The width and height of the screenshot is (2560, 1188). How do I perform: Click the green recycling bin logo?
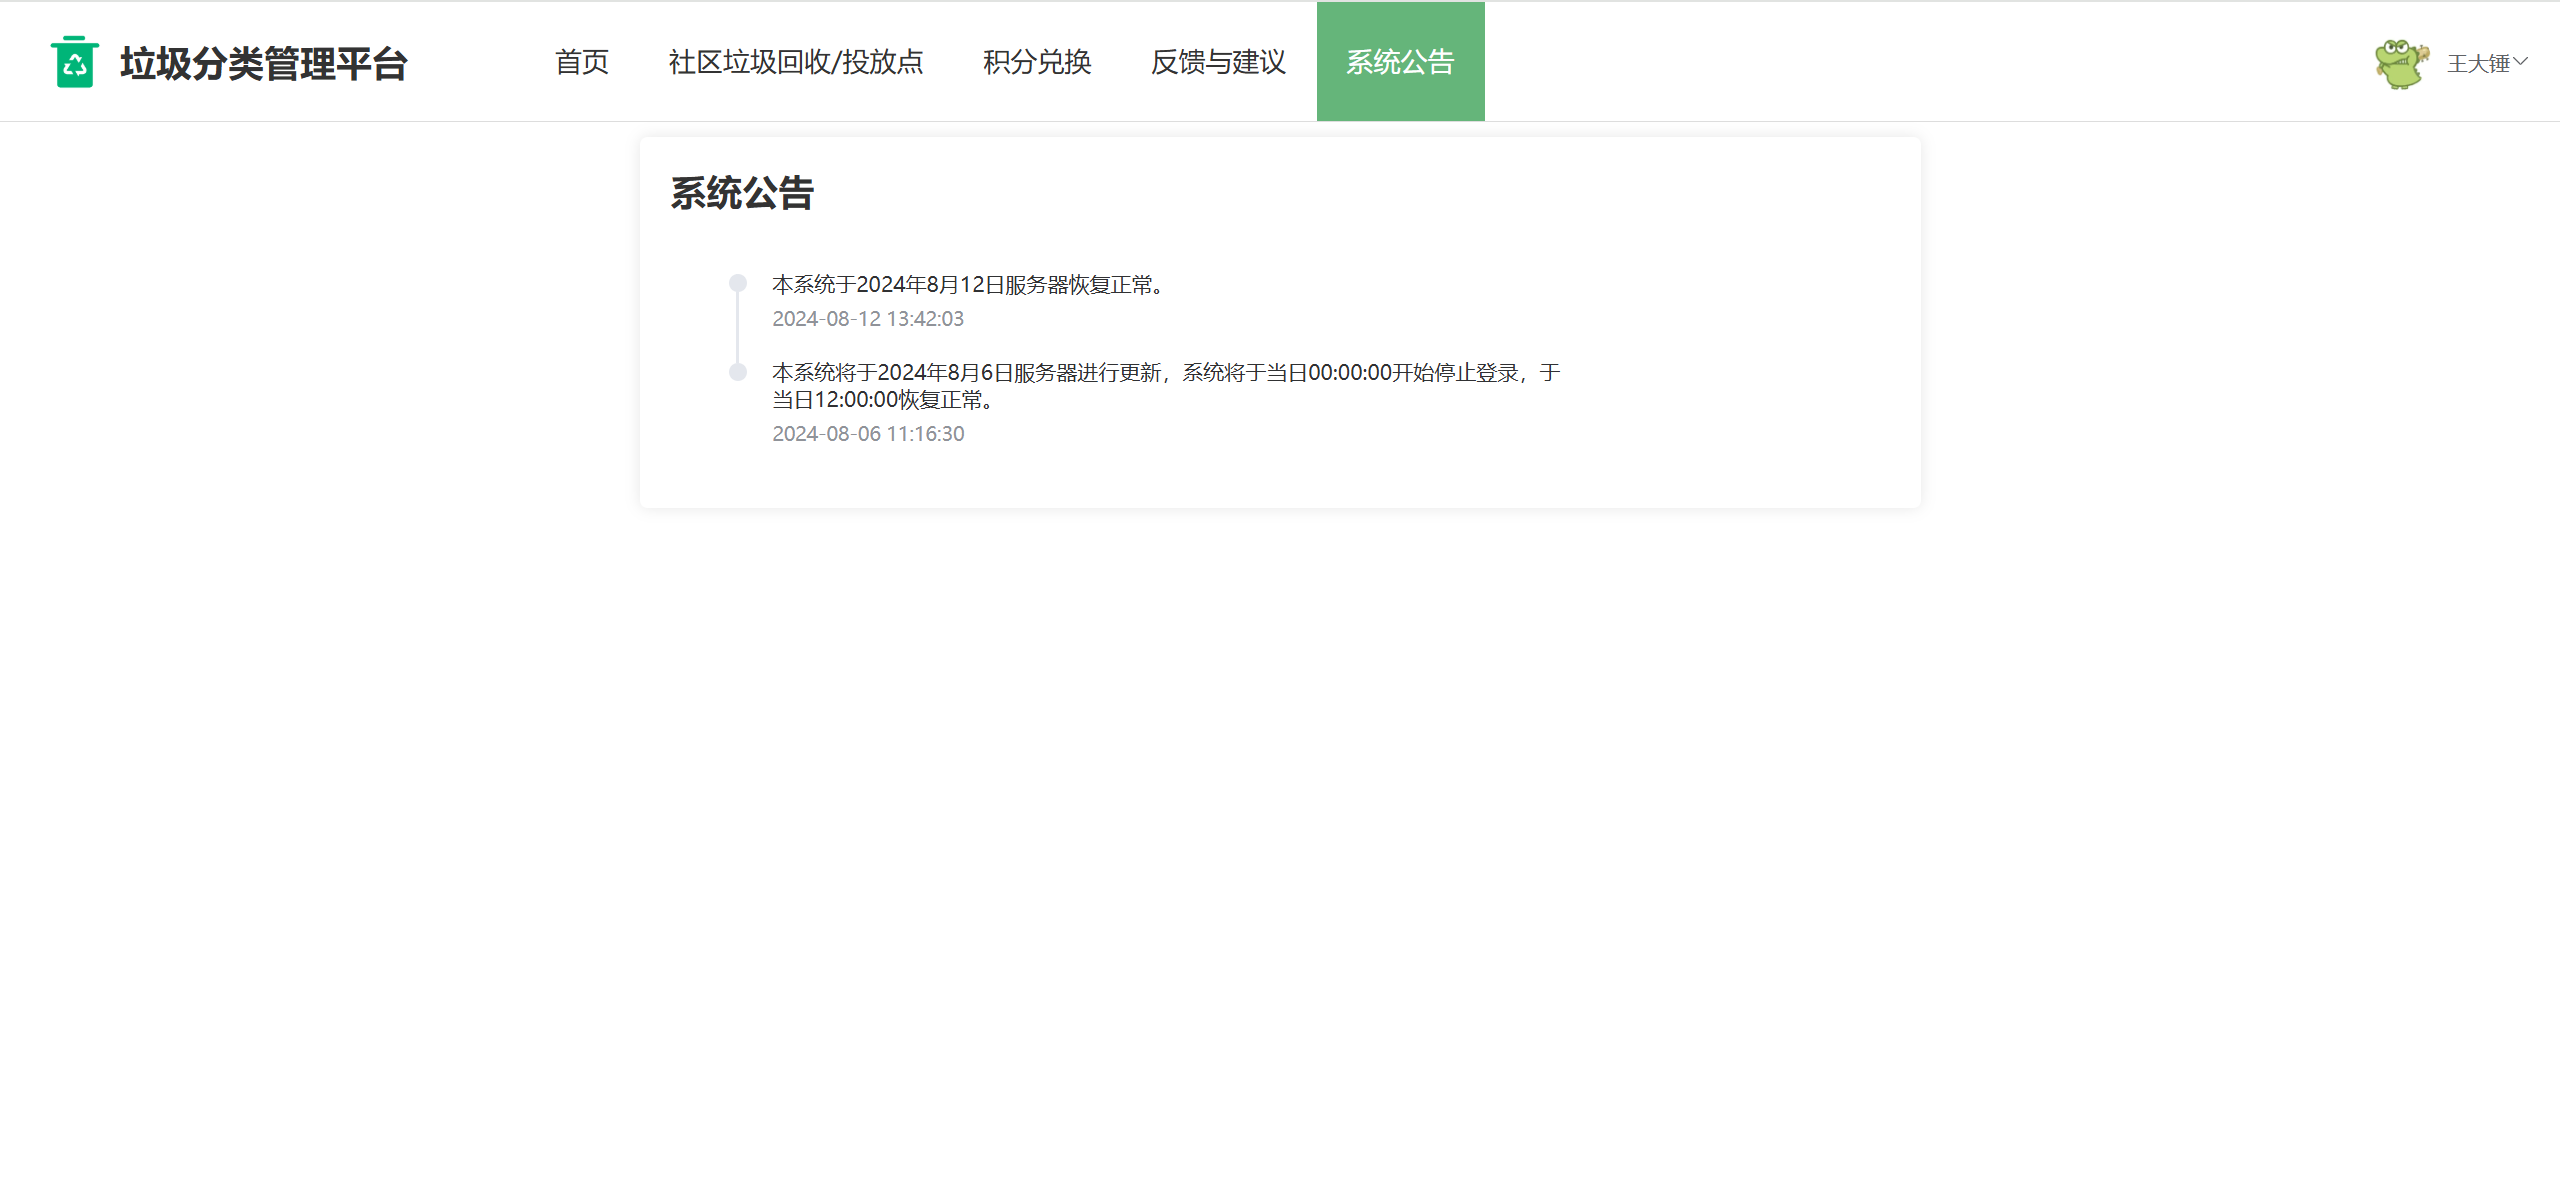[74, 62]
